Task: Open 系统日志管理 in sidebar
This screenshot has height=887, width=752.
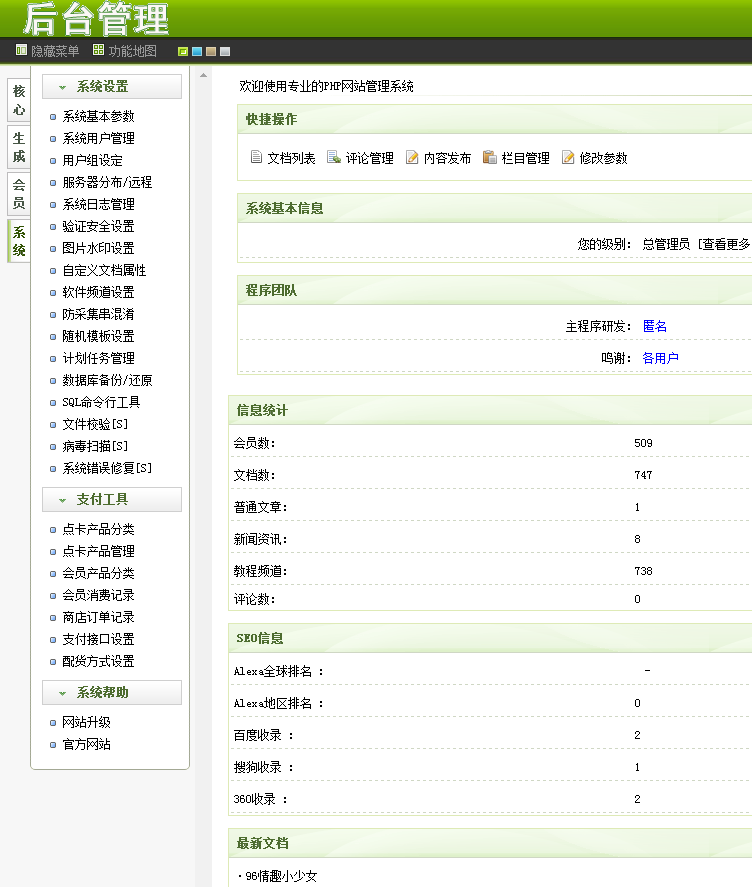Action: point(98,205)
